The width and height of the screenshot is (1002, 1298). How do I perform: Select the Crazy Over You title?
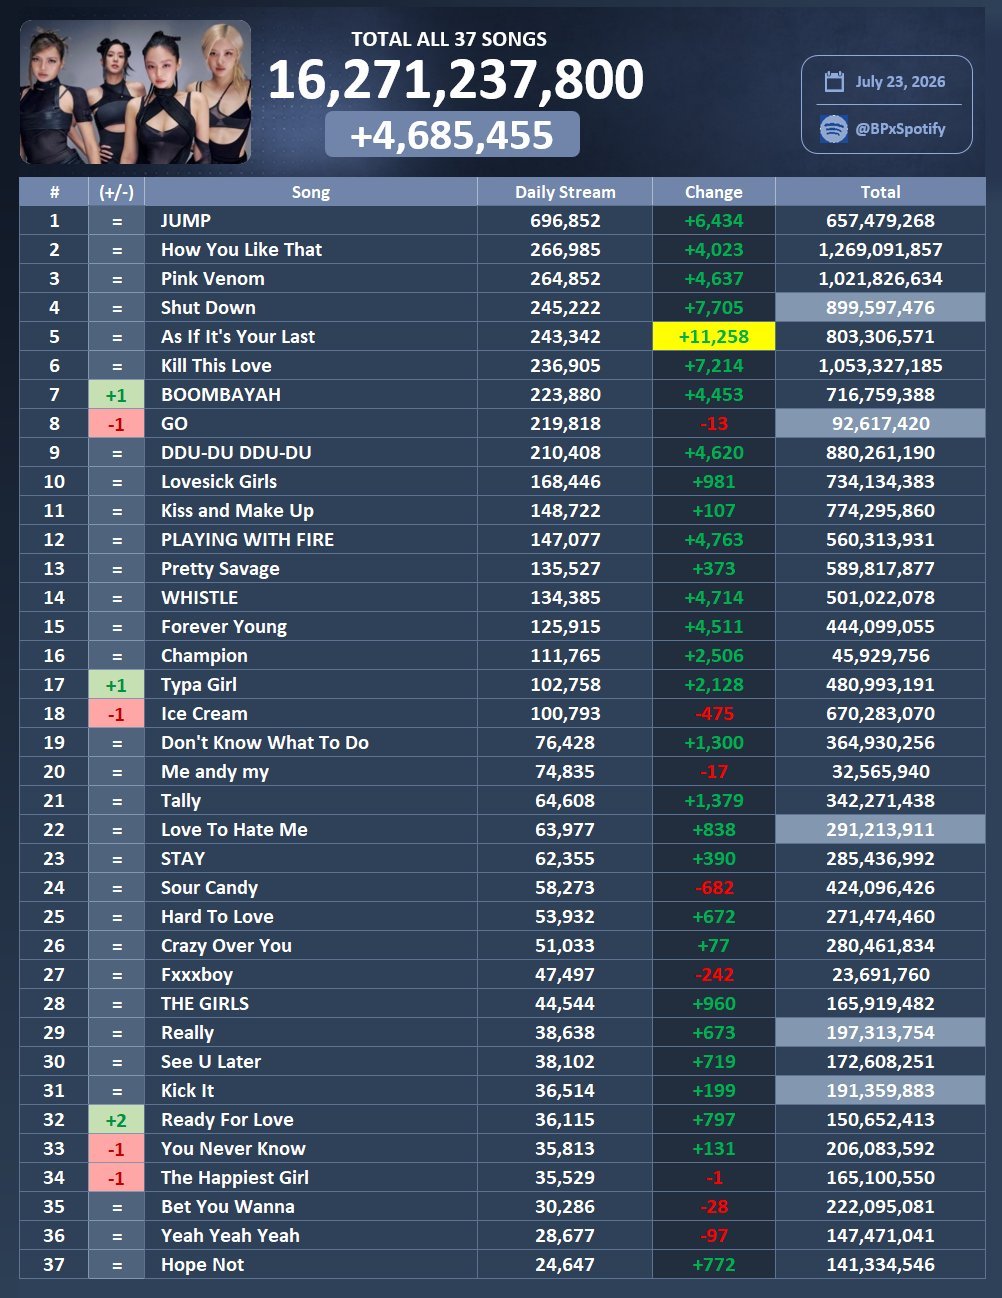(226, 946)
